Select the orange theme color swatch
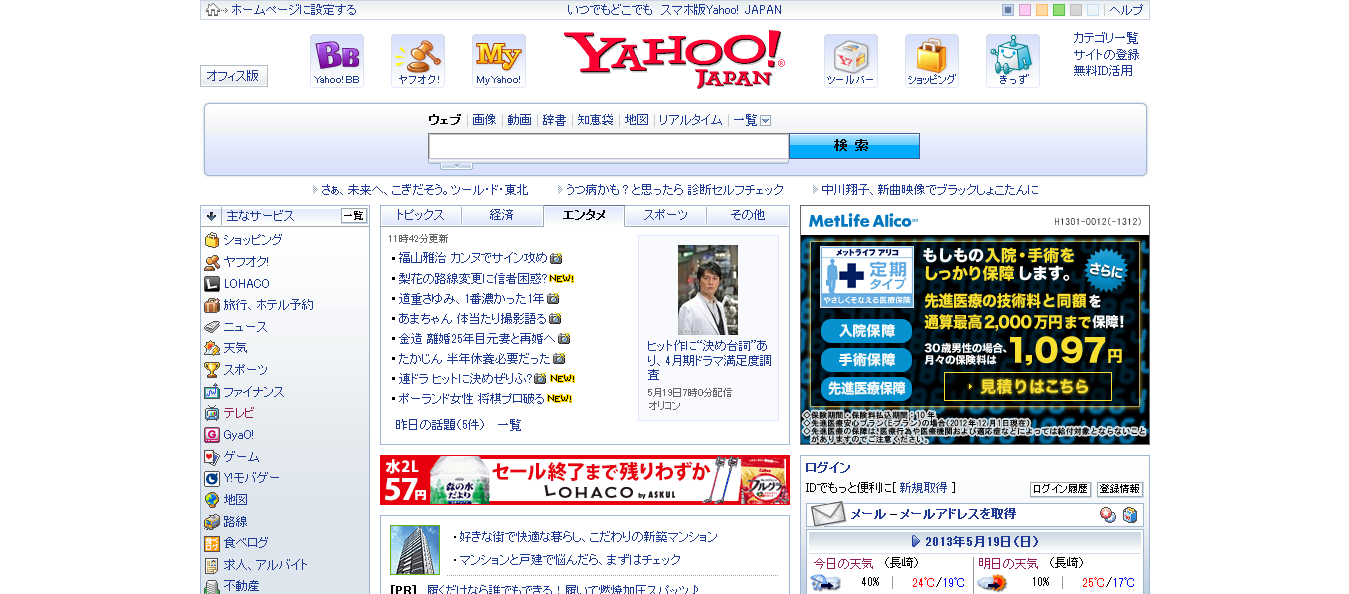Viewport: 1349px width, 594px height. (x=1042, y=10)
